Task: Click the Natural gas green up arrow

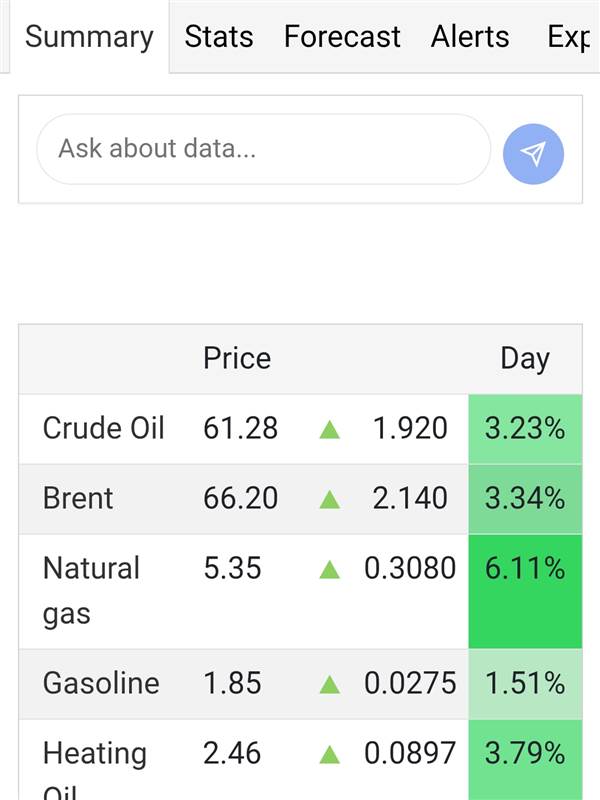Action: (329, 570)
